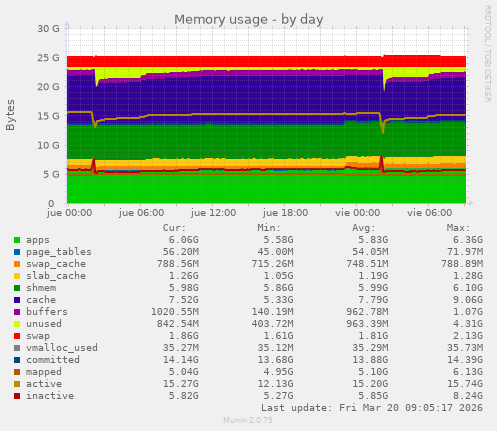
Task: Click the buffers current value 1020.55M
Action: click(175, 312)
